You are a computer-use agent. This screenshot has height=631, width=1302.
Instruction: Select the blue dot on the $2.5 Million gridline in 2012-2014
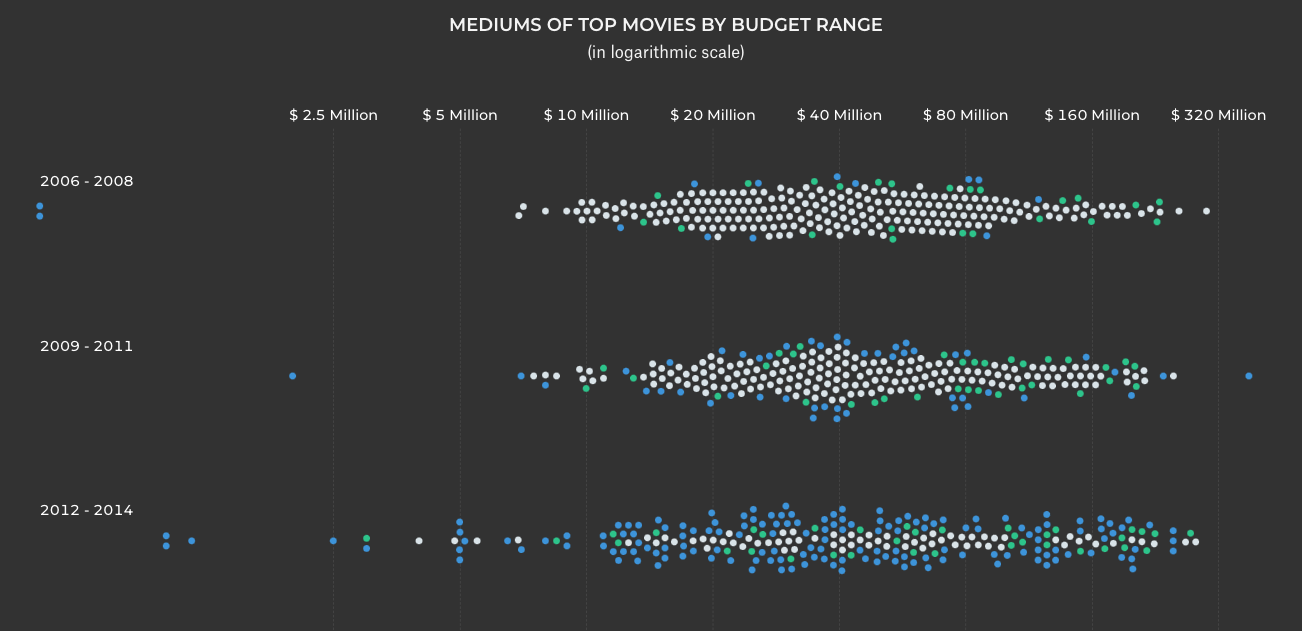coord(333,541)
